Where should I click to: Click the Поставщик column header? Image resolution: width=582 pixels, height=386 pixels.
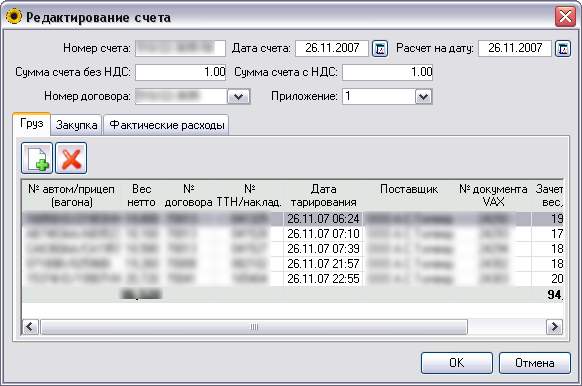click(409, 196)
